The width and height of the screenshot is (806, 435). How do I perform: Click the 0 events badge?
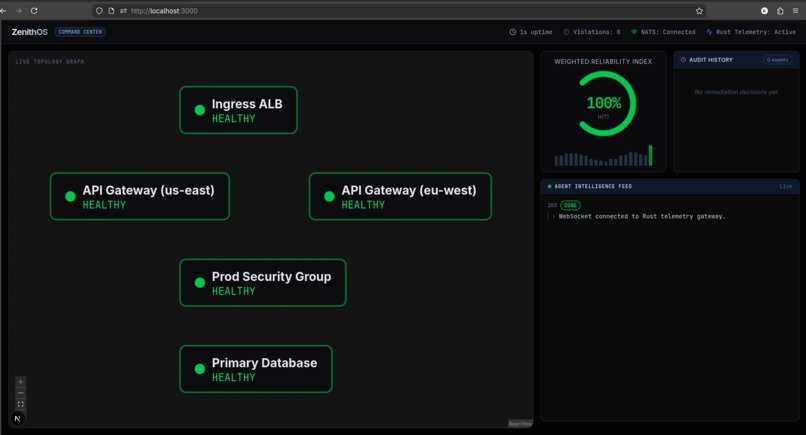(777, 60)
